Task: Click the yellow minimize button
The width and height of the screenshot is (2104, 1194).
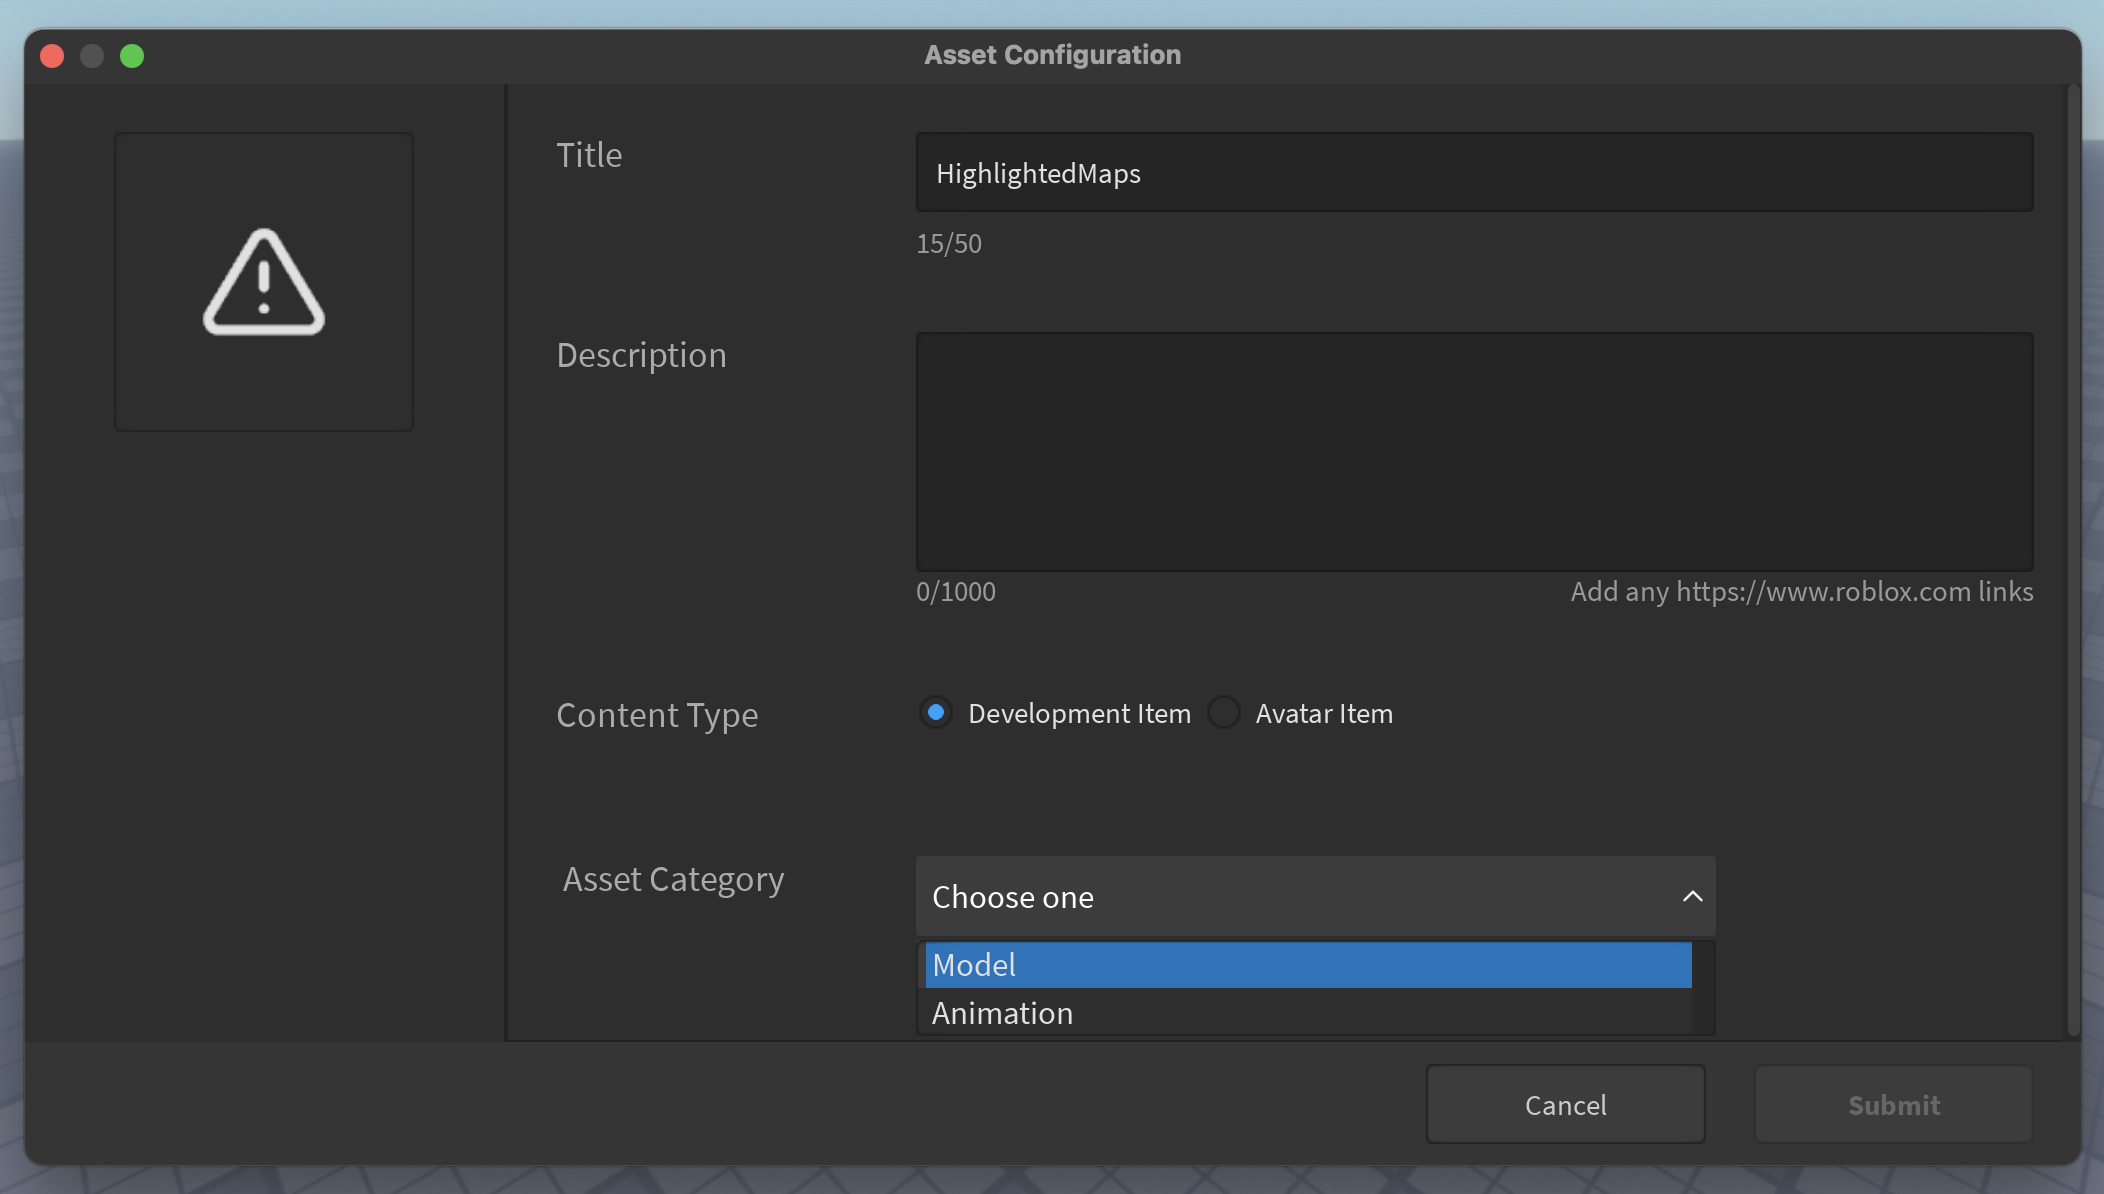Action: pos(92,55)
